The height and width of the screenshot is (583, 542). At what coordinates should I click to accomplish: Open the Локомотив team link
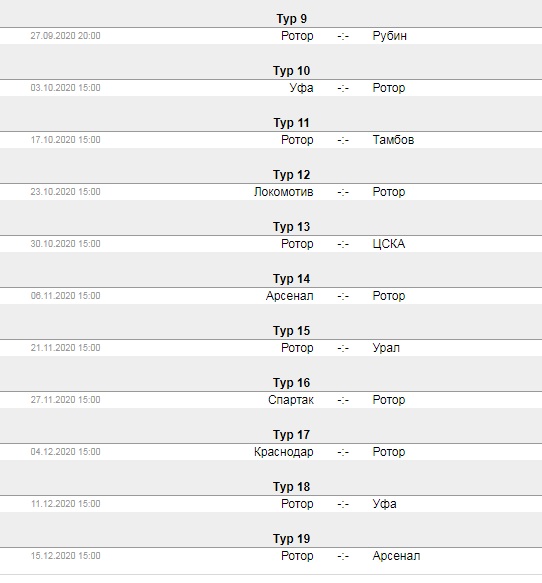tap(284, 192)
